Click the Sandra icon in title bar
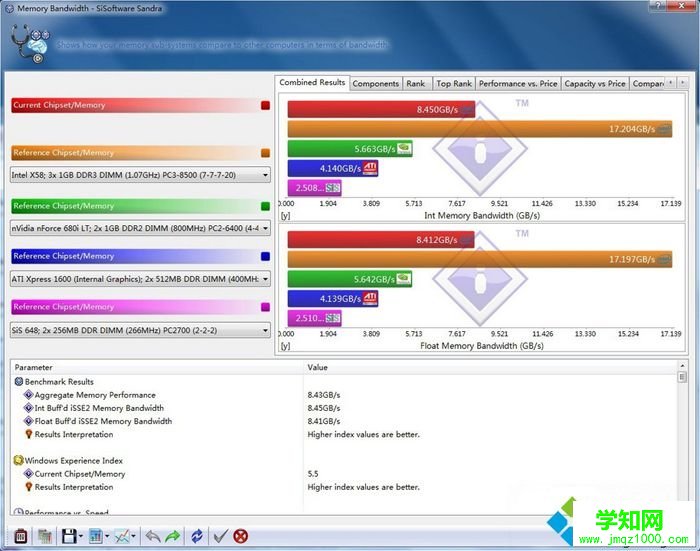The width and height of the screenshot is (700, 551). pyautogui.click(x=9, y=8)
